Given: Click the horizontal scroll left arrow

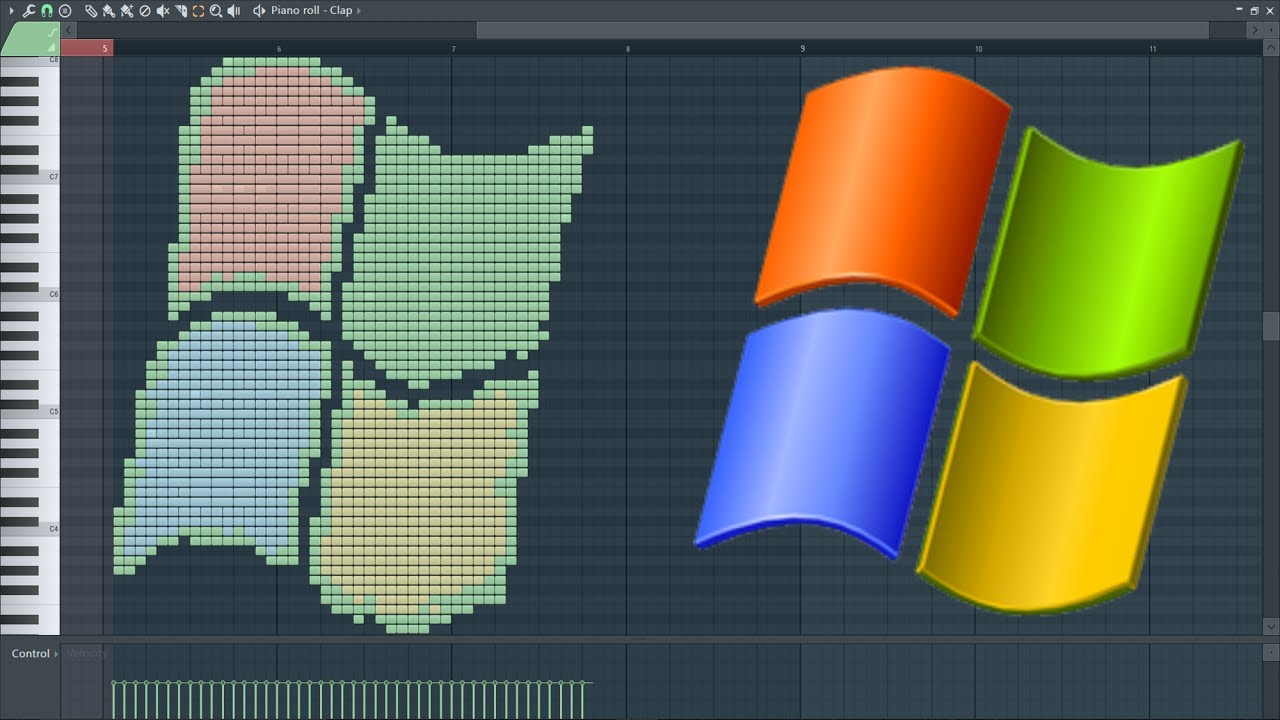Looking at the screenshot, I should coord(68,30).
